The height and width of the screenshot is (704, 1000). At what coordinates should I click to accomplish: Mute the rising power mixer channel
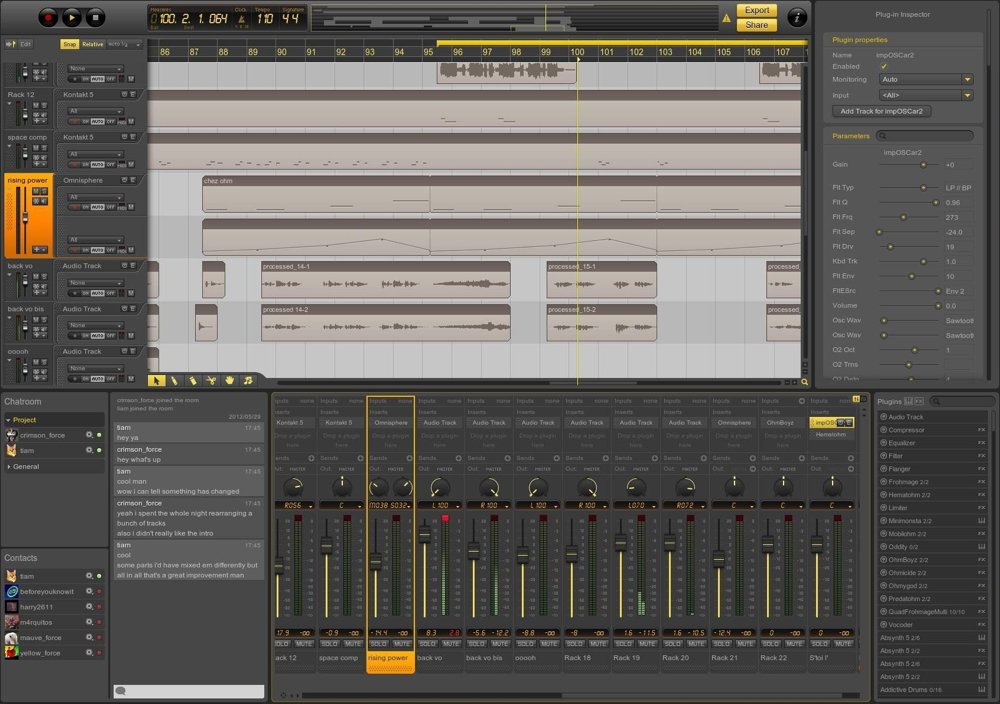click(x=401, y=644)
